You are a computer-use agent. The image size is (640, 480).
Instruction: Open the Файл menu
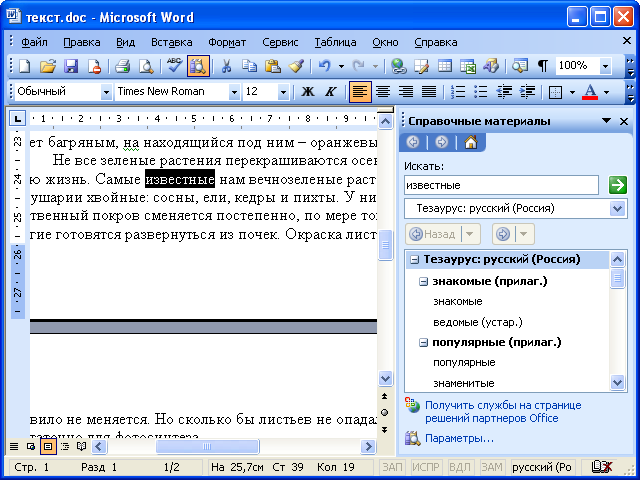tap(34, 42)
